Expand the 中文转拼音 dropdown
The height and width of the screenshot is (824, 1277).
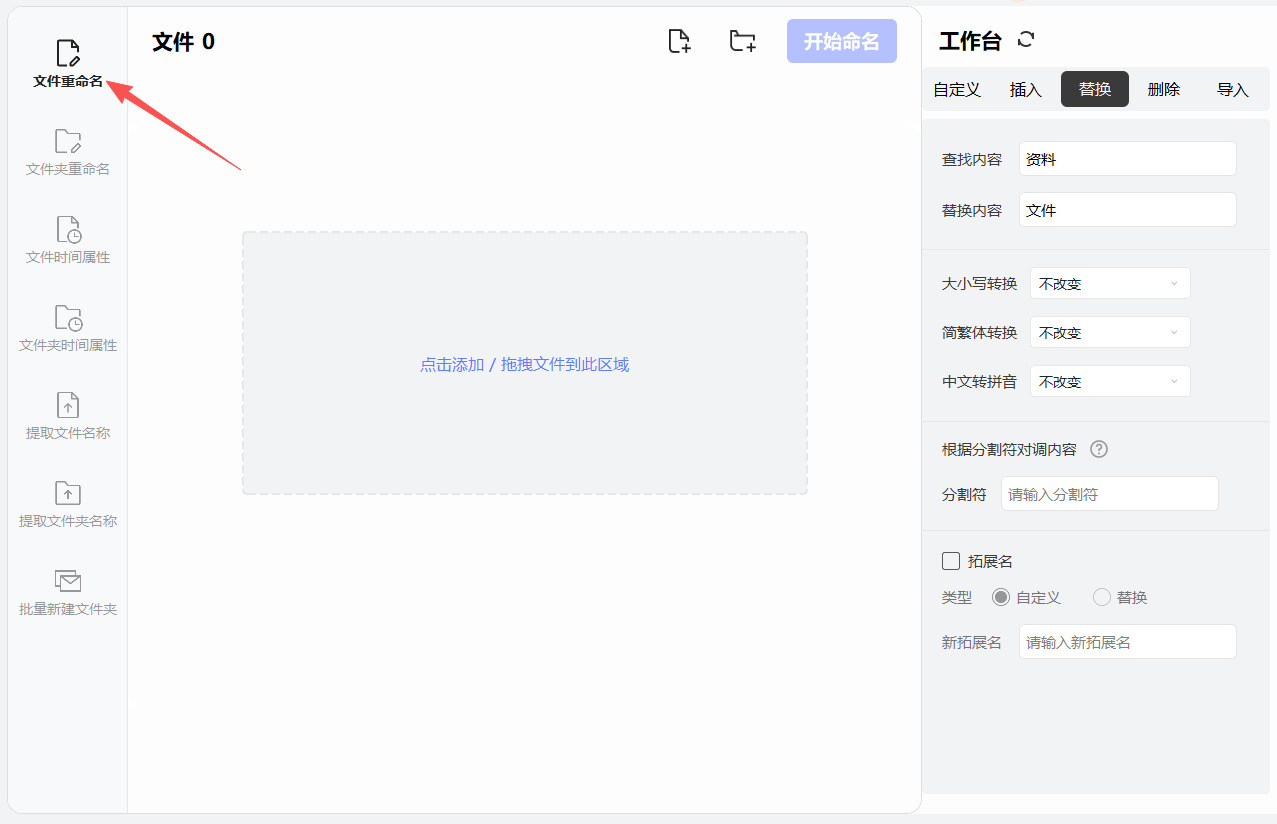[x=1110, y=381]
